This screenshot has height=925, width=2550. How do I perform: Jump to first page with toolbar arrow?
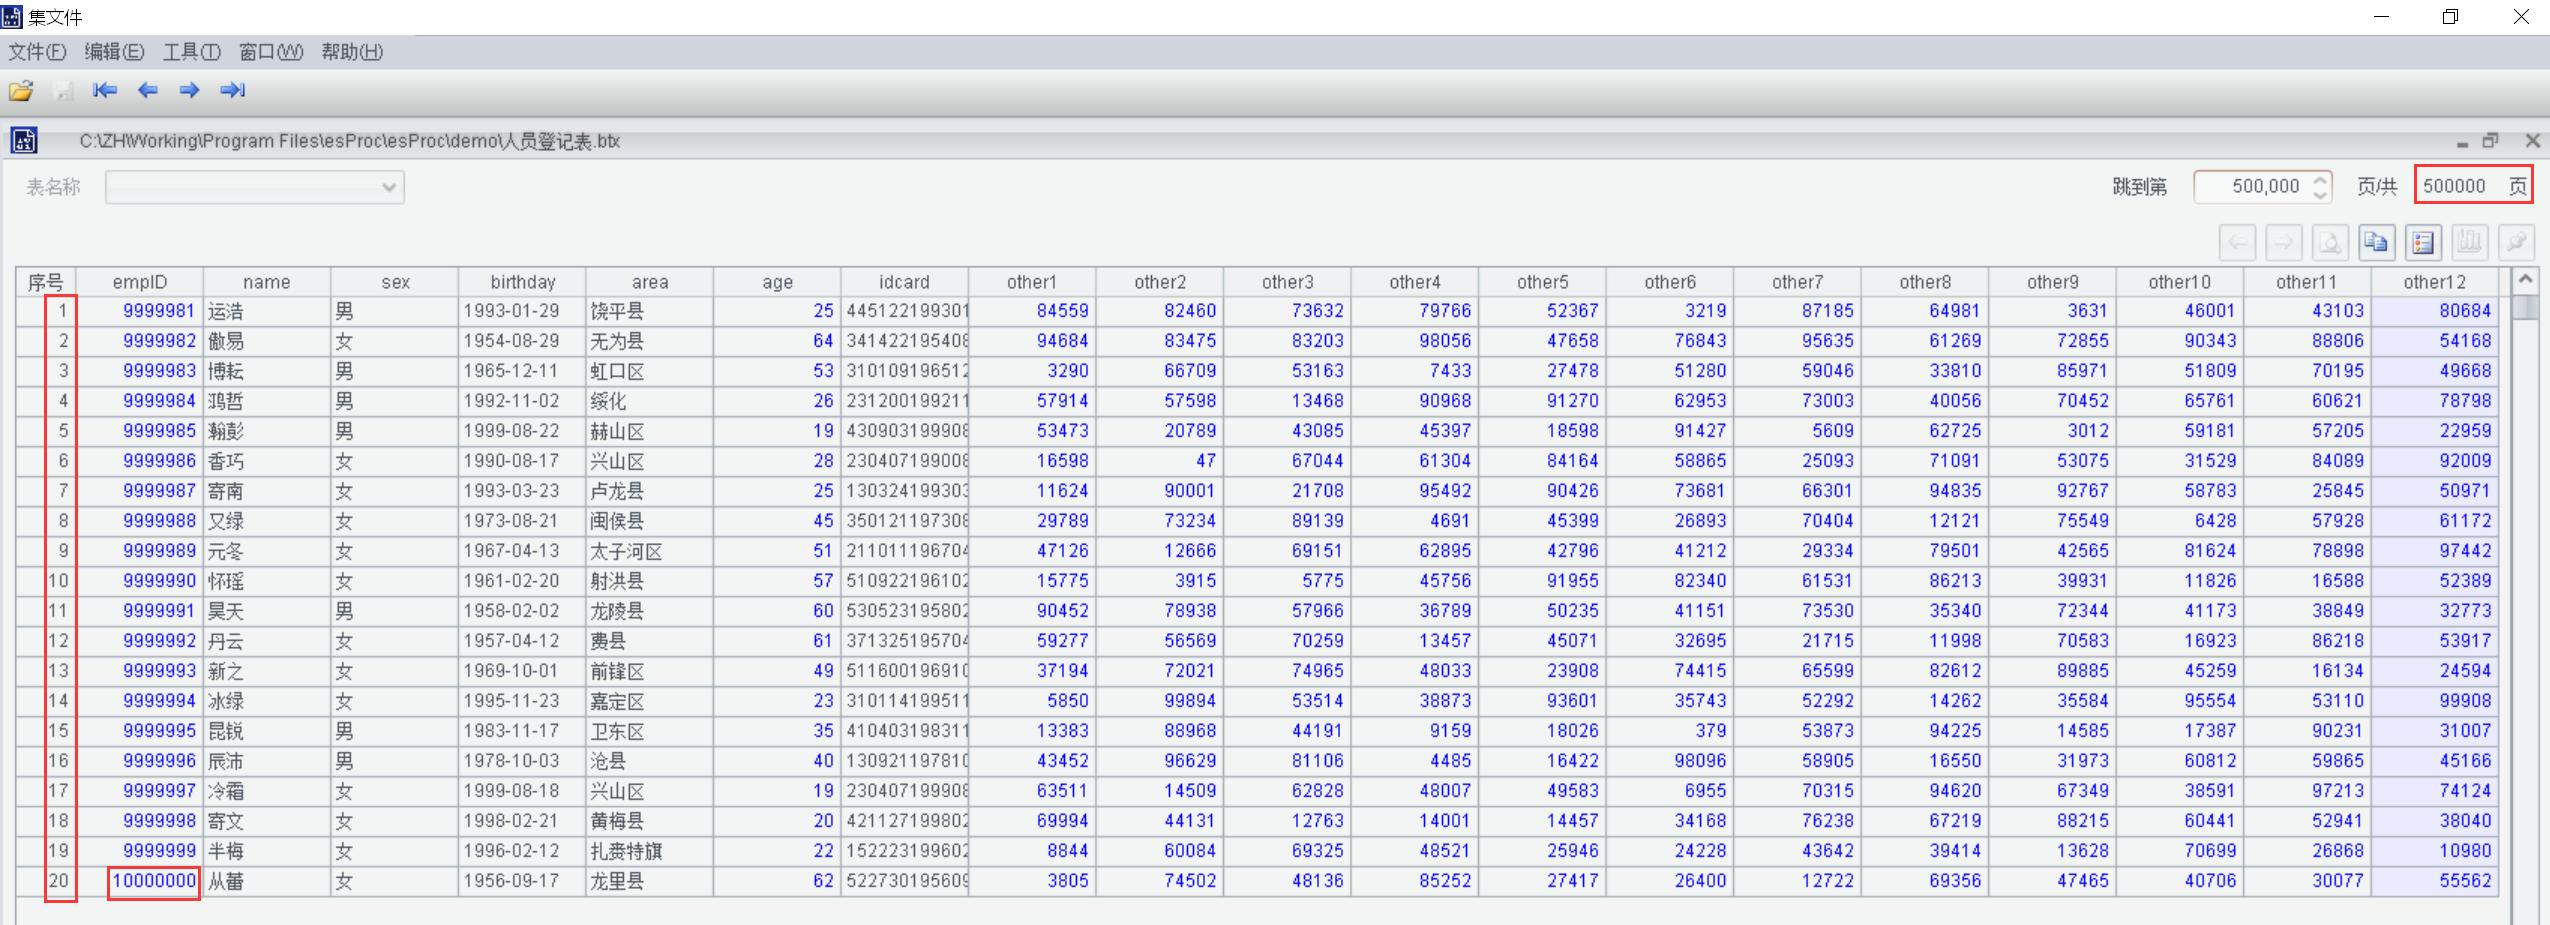pos(105,91)
